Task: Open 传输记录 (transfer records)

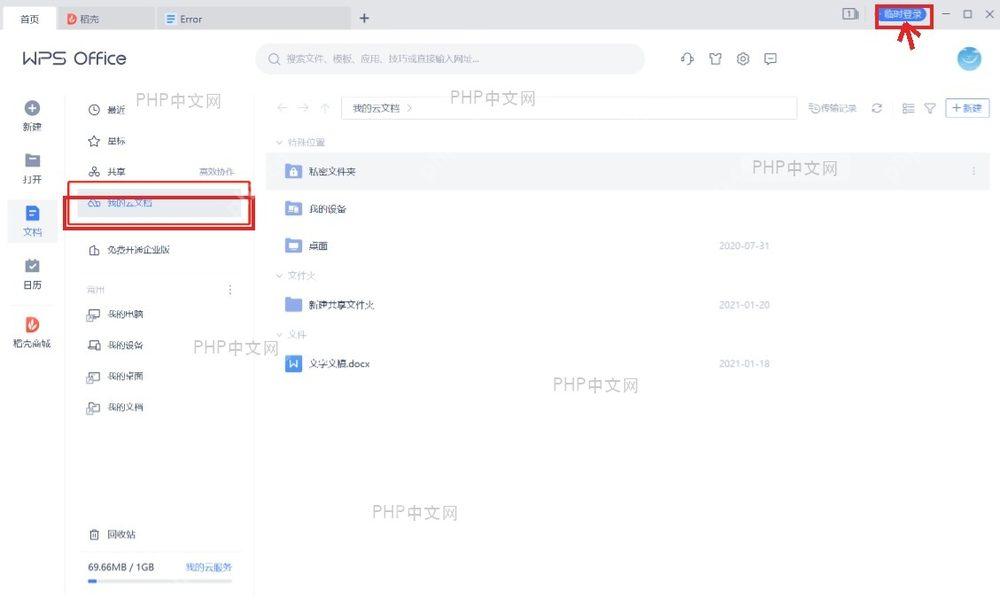Action: pos(832,108)
